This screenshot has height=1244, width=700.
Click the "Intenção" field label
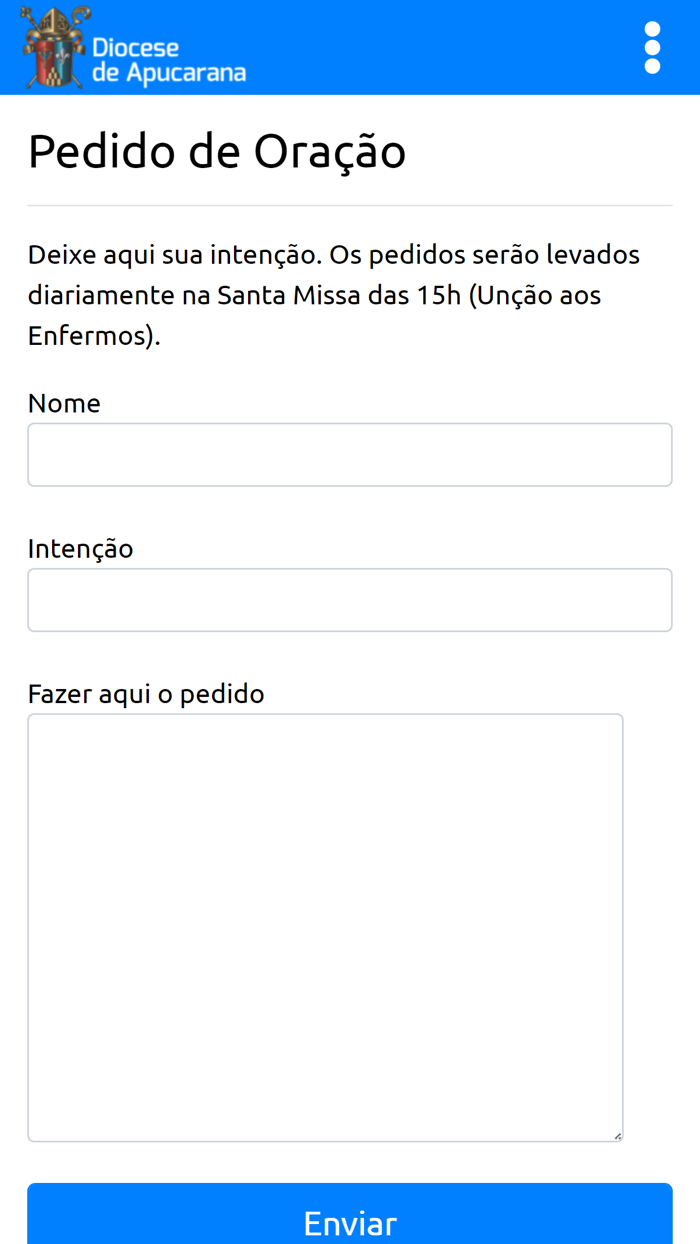coord(80,548)
